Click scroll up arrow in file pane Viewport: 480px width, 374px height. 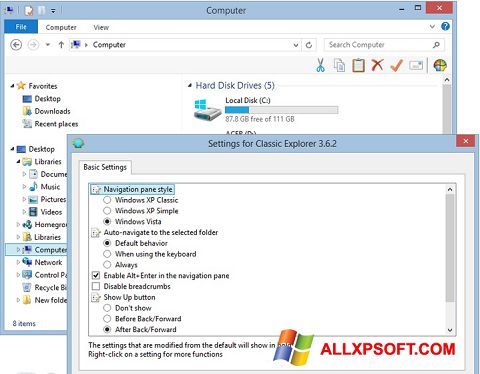447,80
